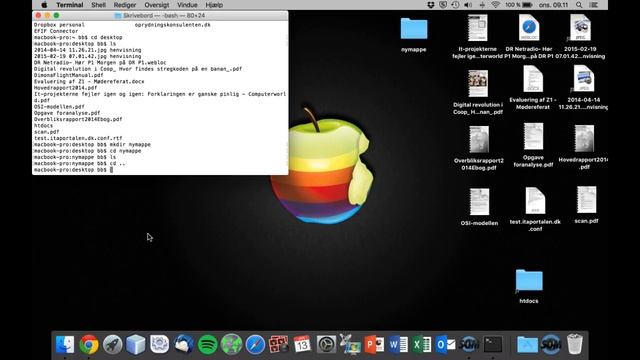Select DR Netradio webloc desktop file
Screen dimensions: 640x360
(x=529, y=37)
